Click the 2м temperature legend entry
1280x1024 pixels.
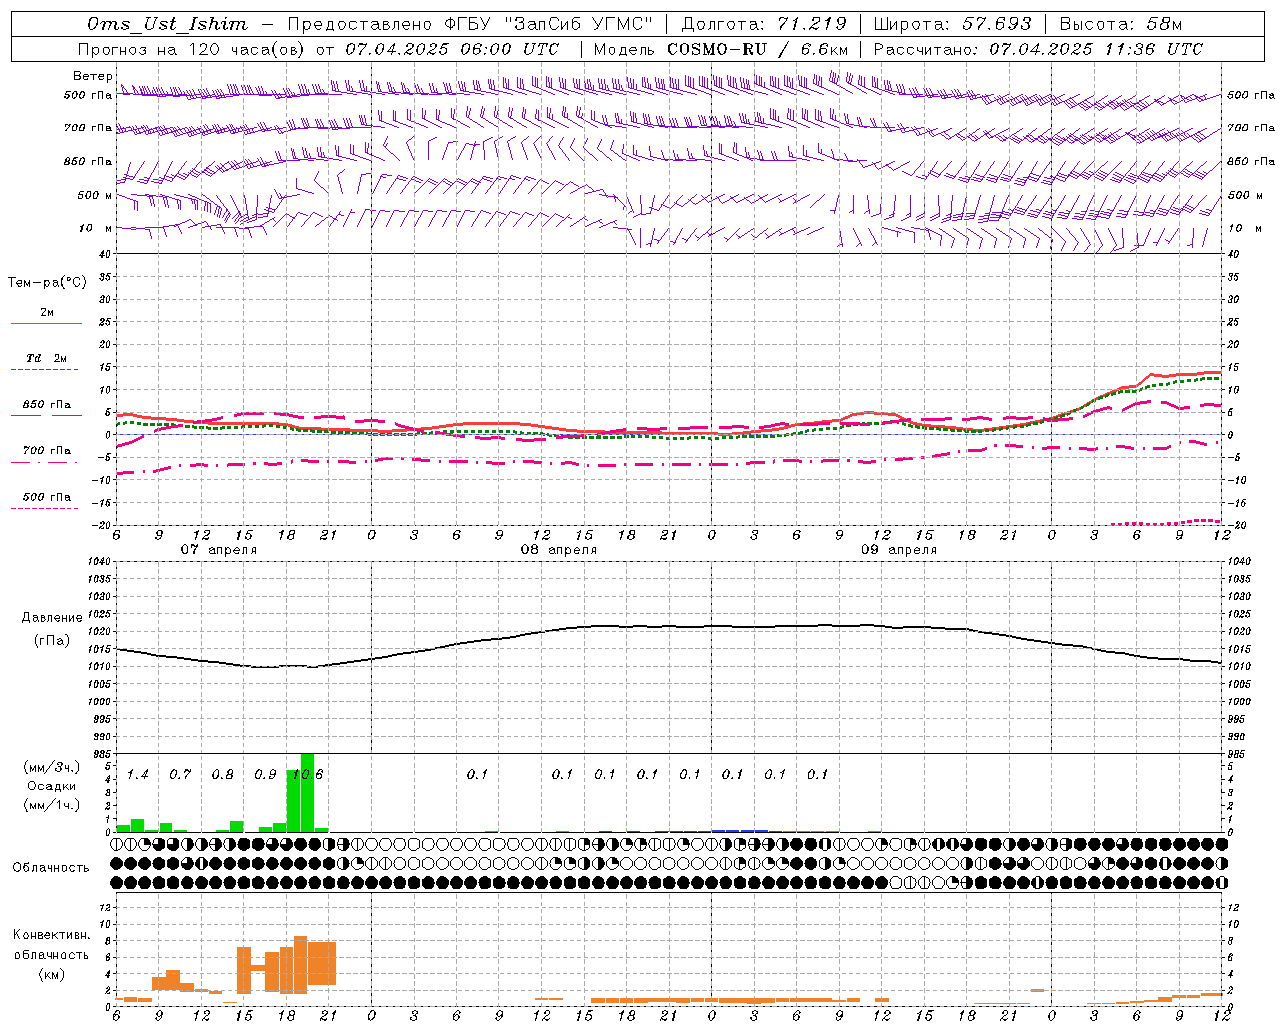[47, 312]
